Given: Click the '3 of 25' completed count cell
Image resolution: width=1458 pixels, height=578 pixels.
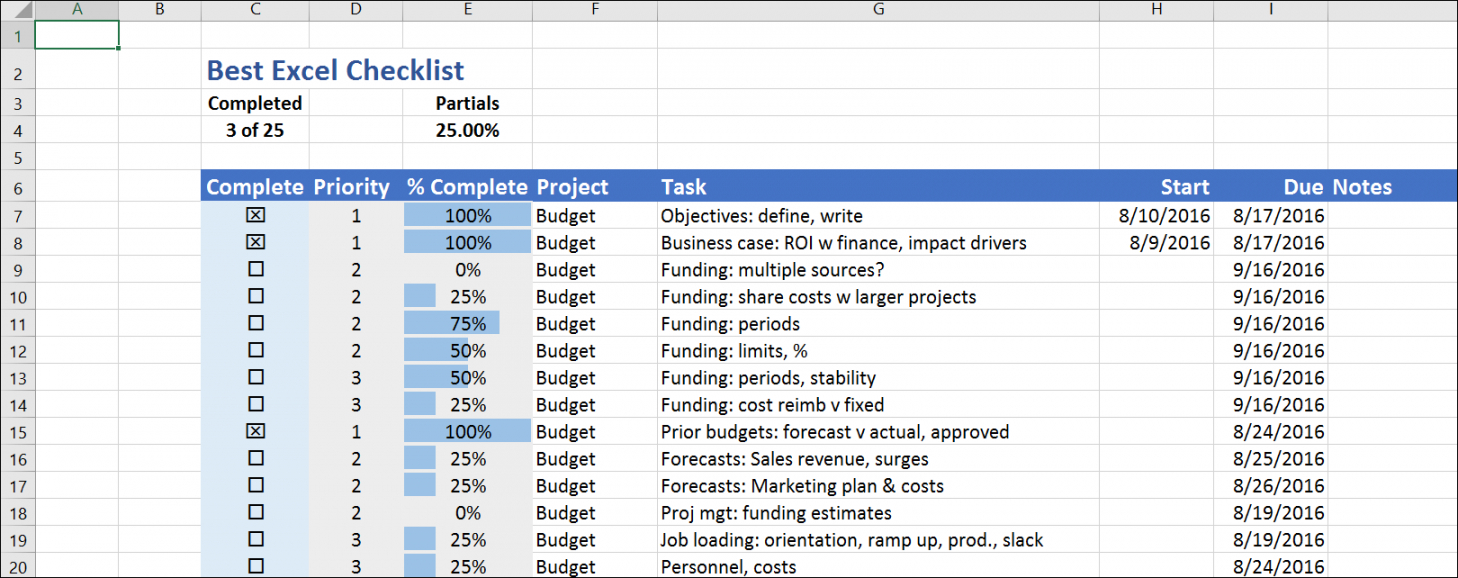Looking at the screenshot, I should (x=255, y=130).
